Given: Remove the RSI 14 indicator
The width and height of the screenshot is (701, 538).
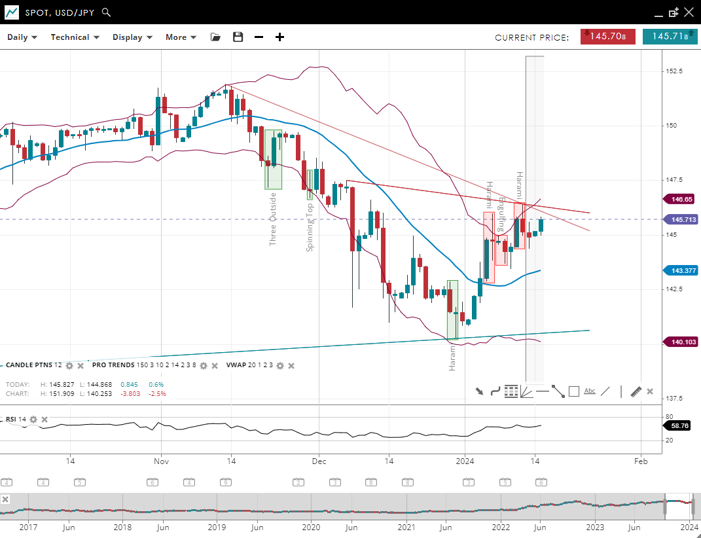Looking at the screenshot, I should tap(45, 419).
